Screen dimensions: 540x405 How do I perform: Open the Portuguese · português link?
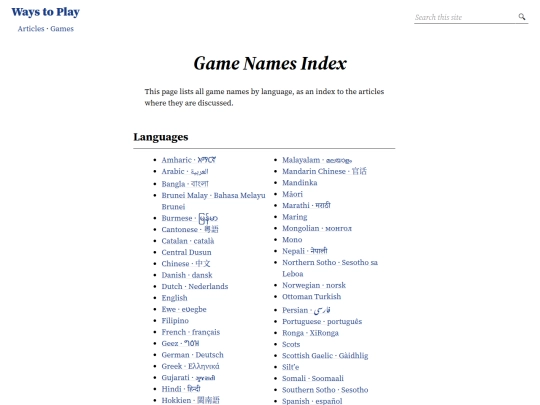pos(322,321)
